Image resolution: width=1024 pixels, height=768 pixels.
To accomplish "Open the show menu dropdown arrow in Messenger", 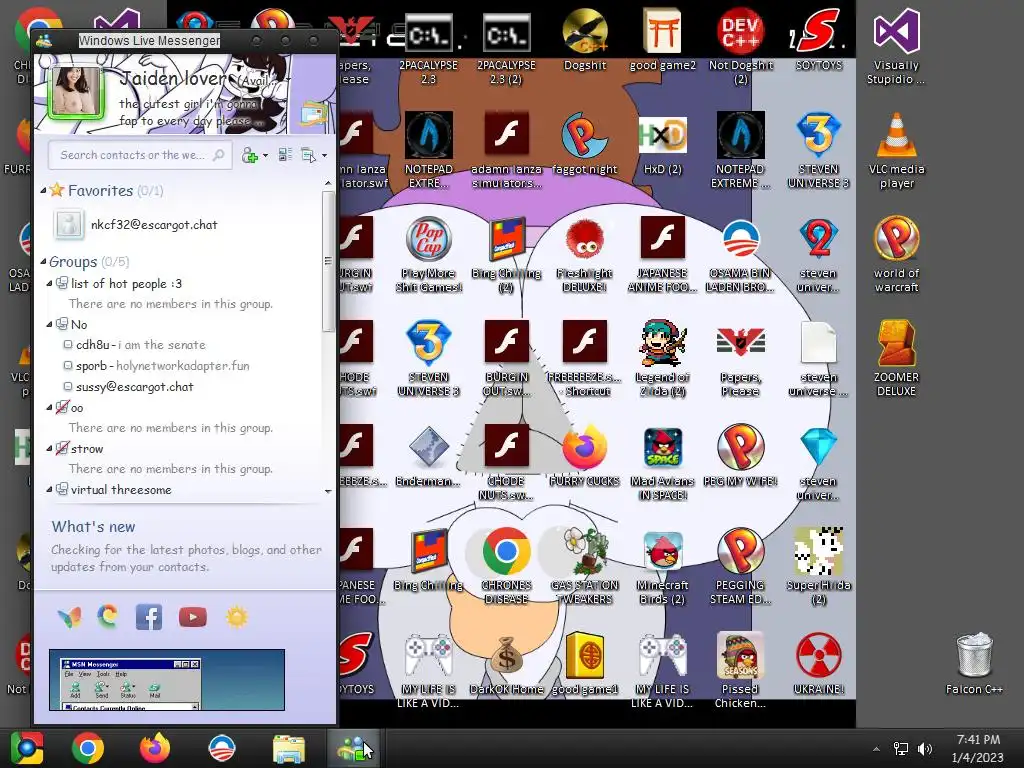I will click(x=325, y=155).
